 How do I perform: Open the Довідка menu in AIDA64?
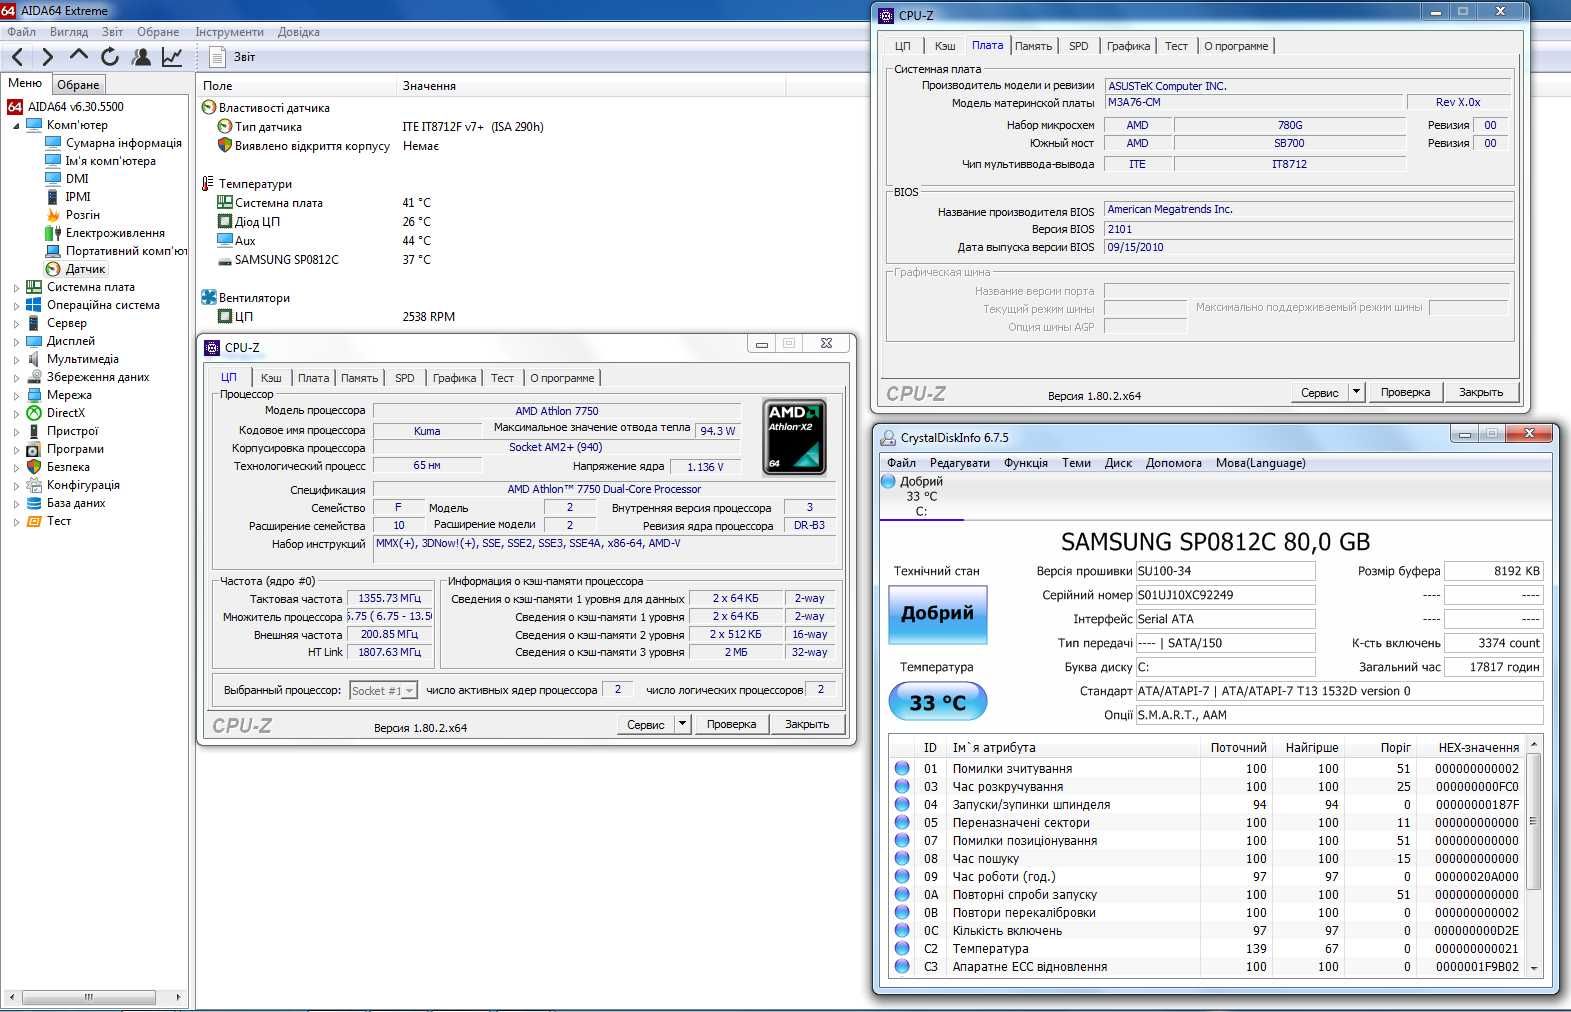tap(298, 32)
